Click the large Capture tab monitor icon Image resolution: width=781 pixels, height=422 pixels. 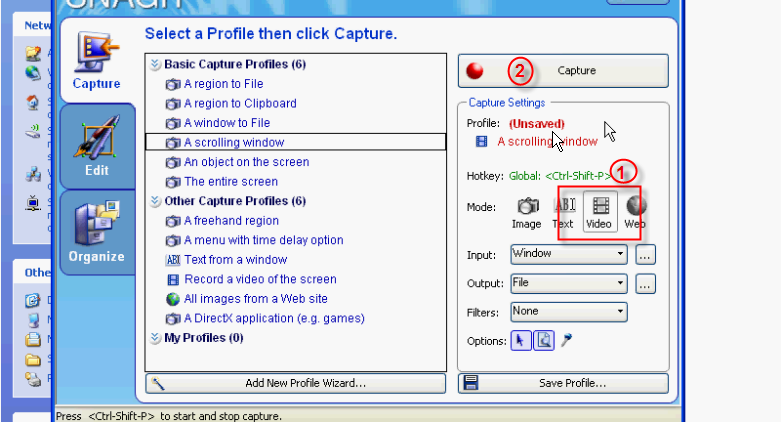[x=97, y=52]
